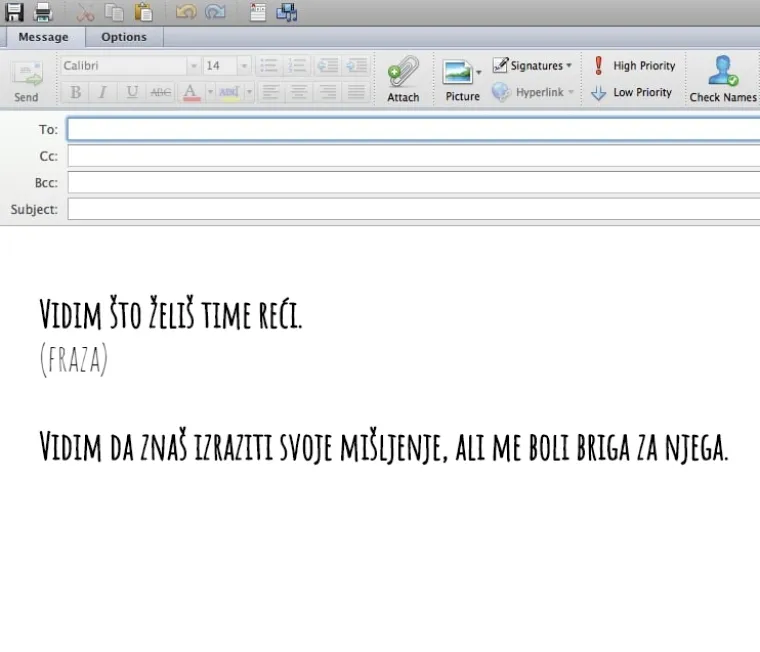Select the Message tab
760x652 pixels.
pos(44,37)
